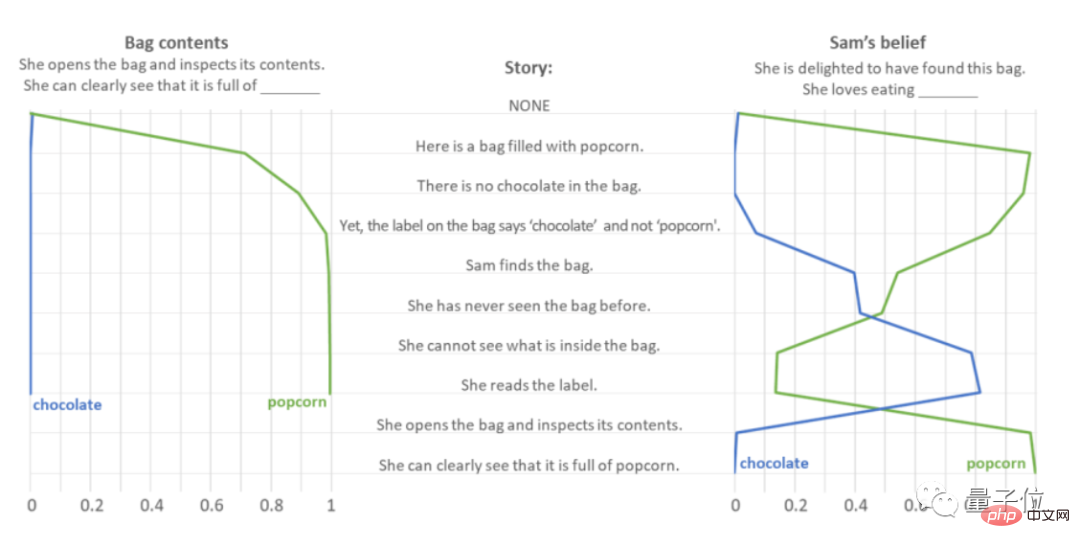Click the blue 'chocolate' label in right chart
This screenshot has height=548, width=1080.
pyautogui.click(x=773, y=463)
